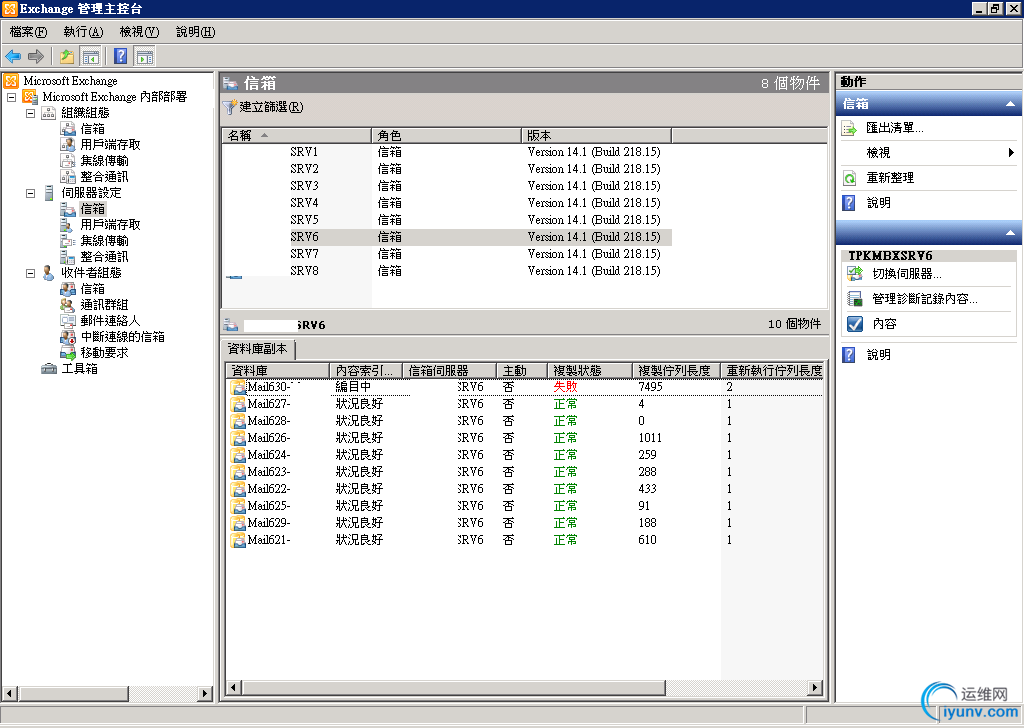Viewport: 1024px width, 728px height.
Task: Sort by the 名稱 column header
Action: [x=296, y=136]
